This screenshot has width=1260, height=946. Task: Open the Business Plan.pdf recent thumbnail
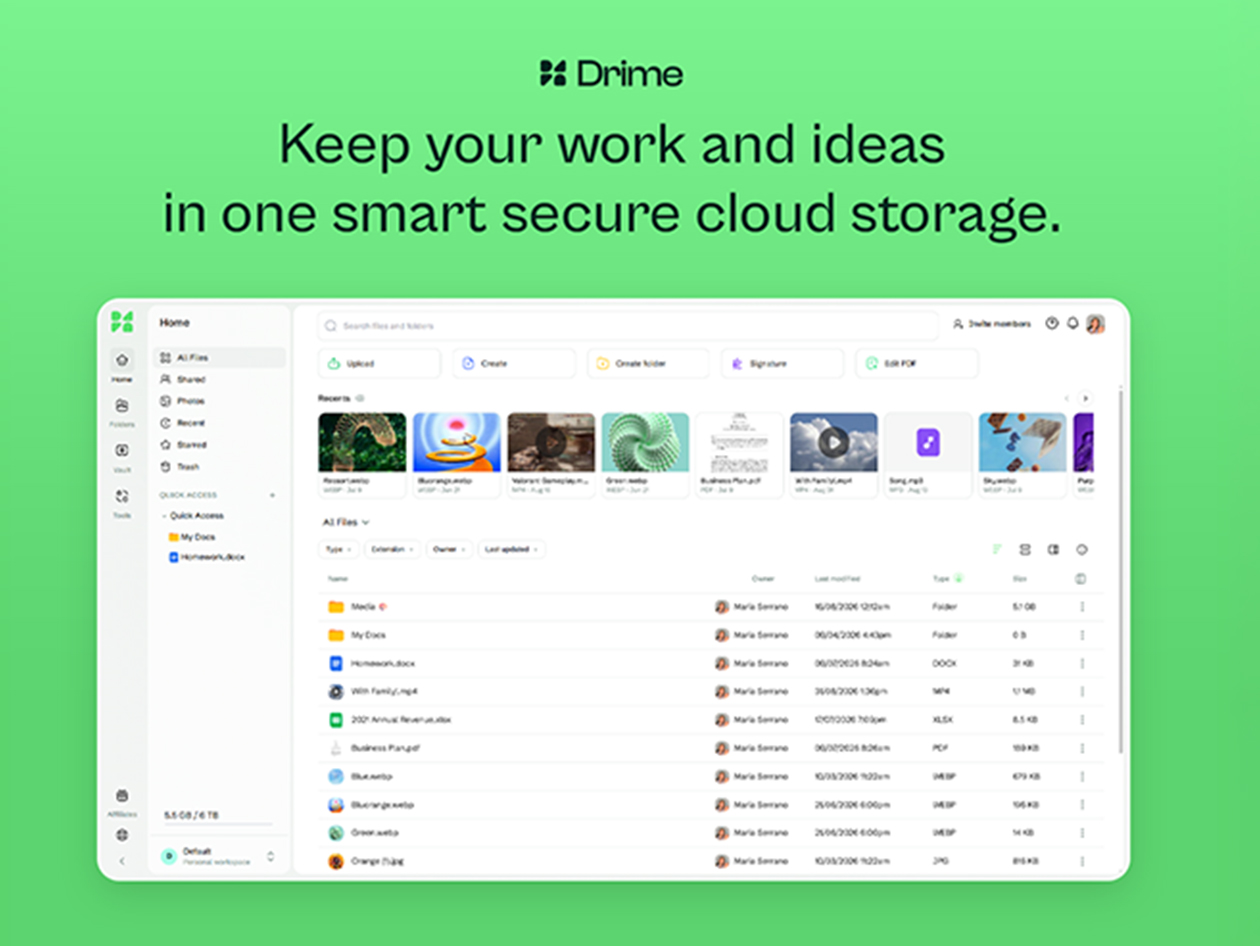(x=739, y=443)
